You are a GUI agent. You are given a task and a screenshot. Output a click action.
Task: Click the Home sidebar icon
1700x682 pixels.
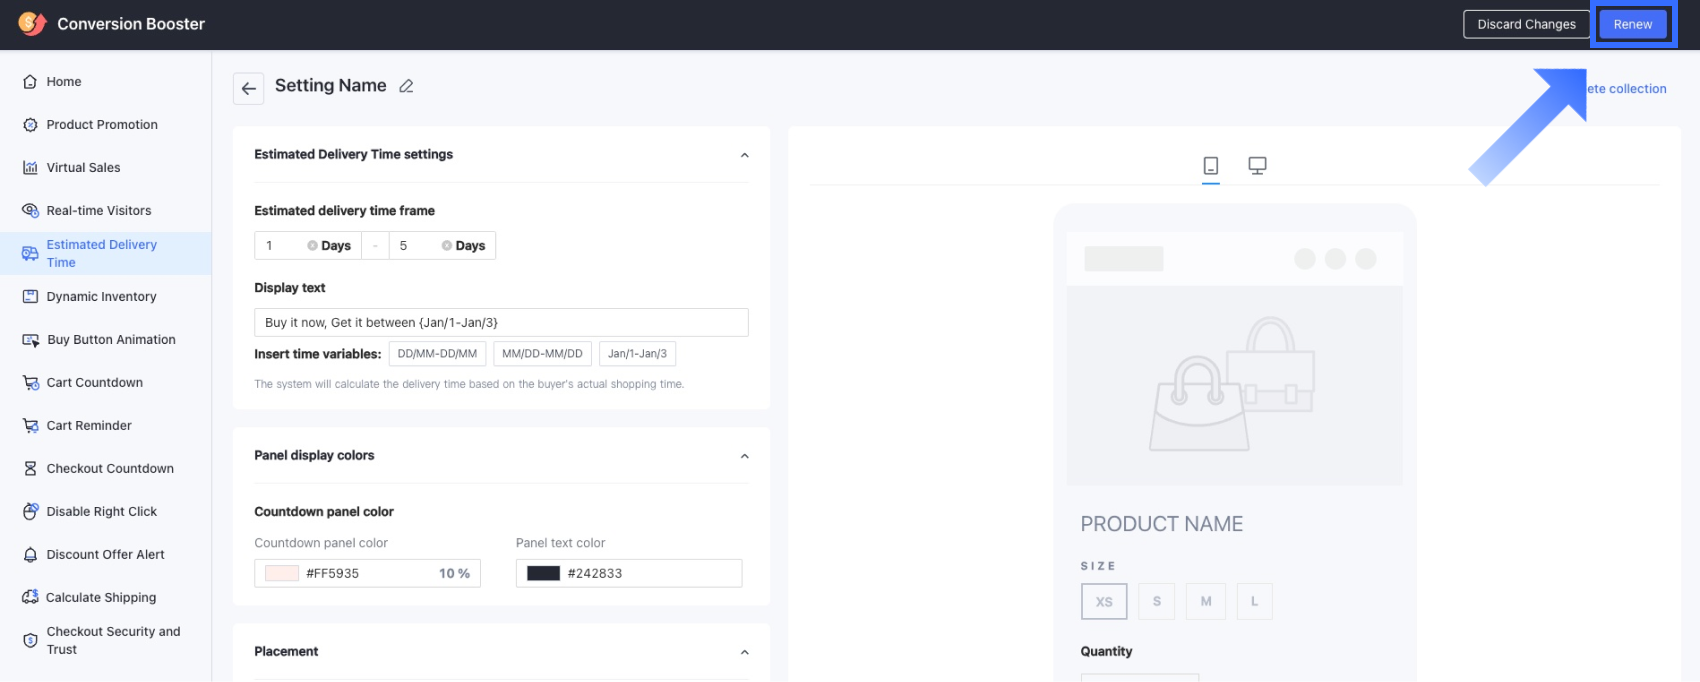pyautogui.click(x=30, y=82)
